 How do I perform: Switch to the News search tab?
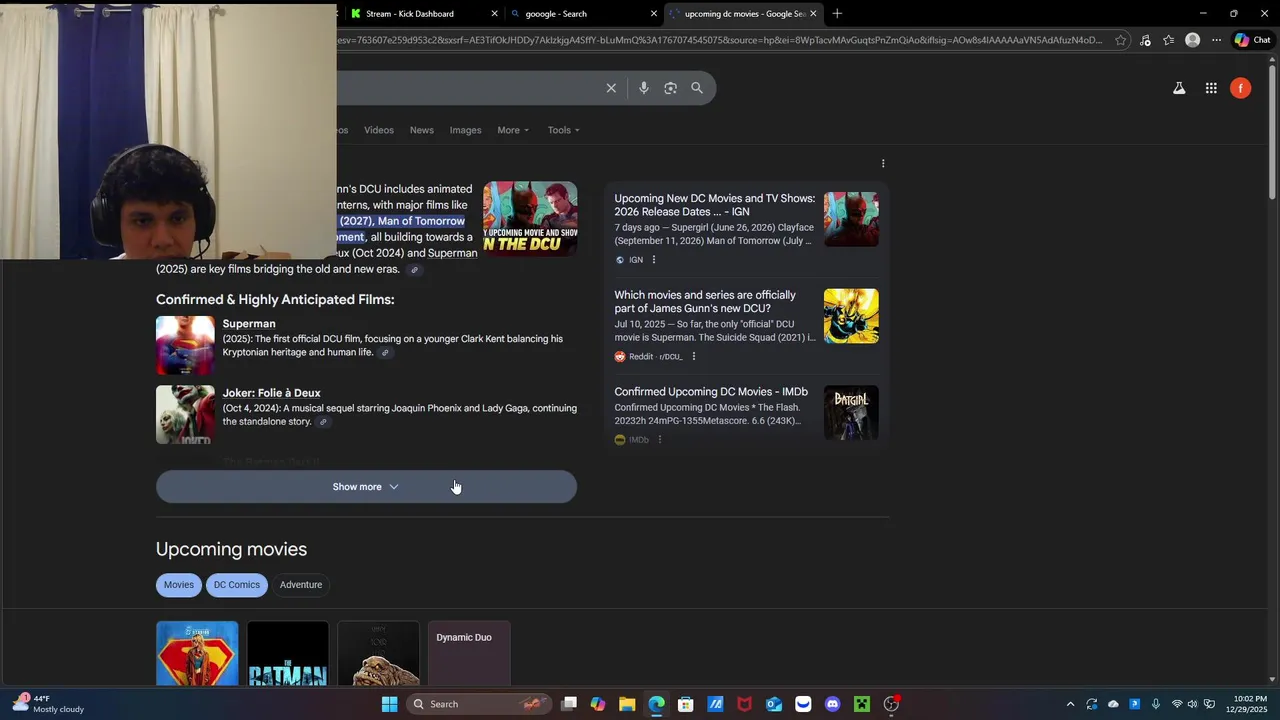click(422, 130)
